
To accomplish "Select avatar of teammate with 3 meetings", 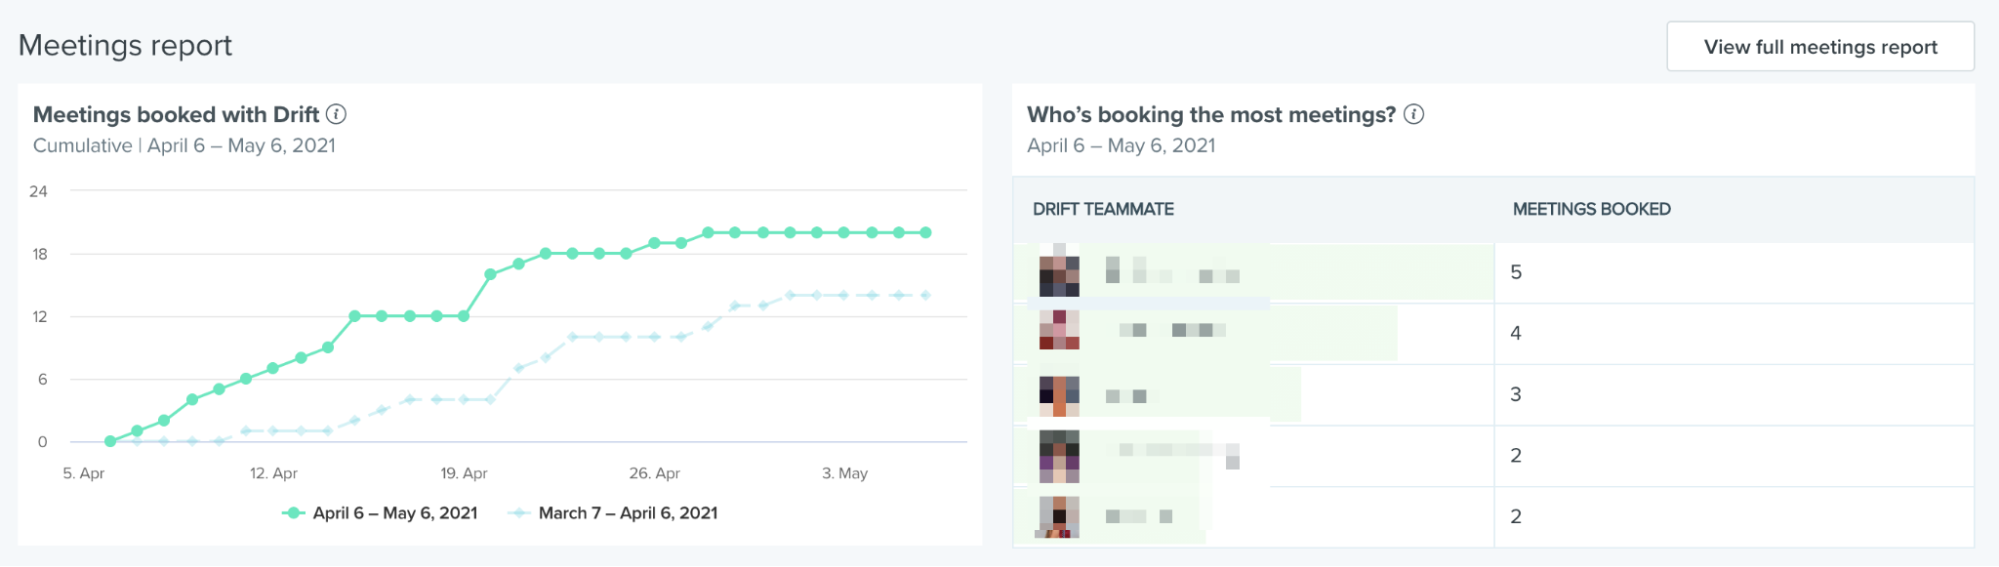I will click(1059, 396).
